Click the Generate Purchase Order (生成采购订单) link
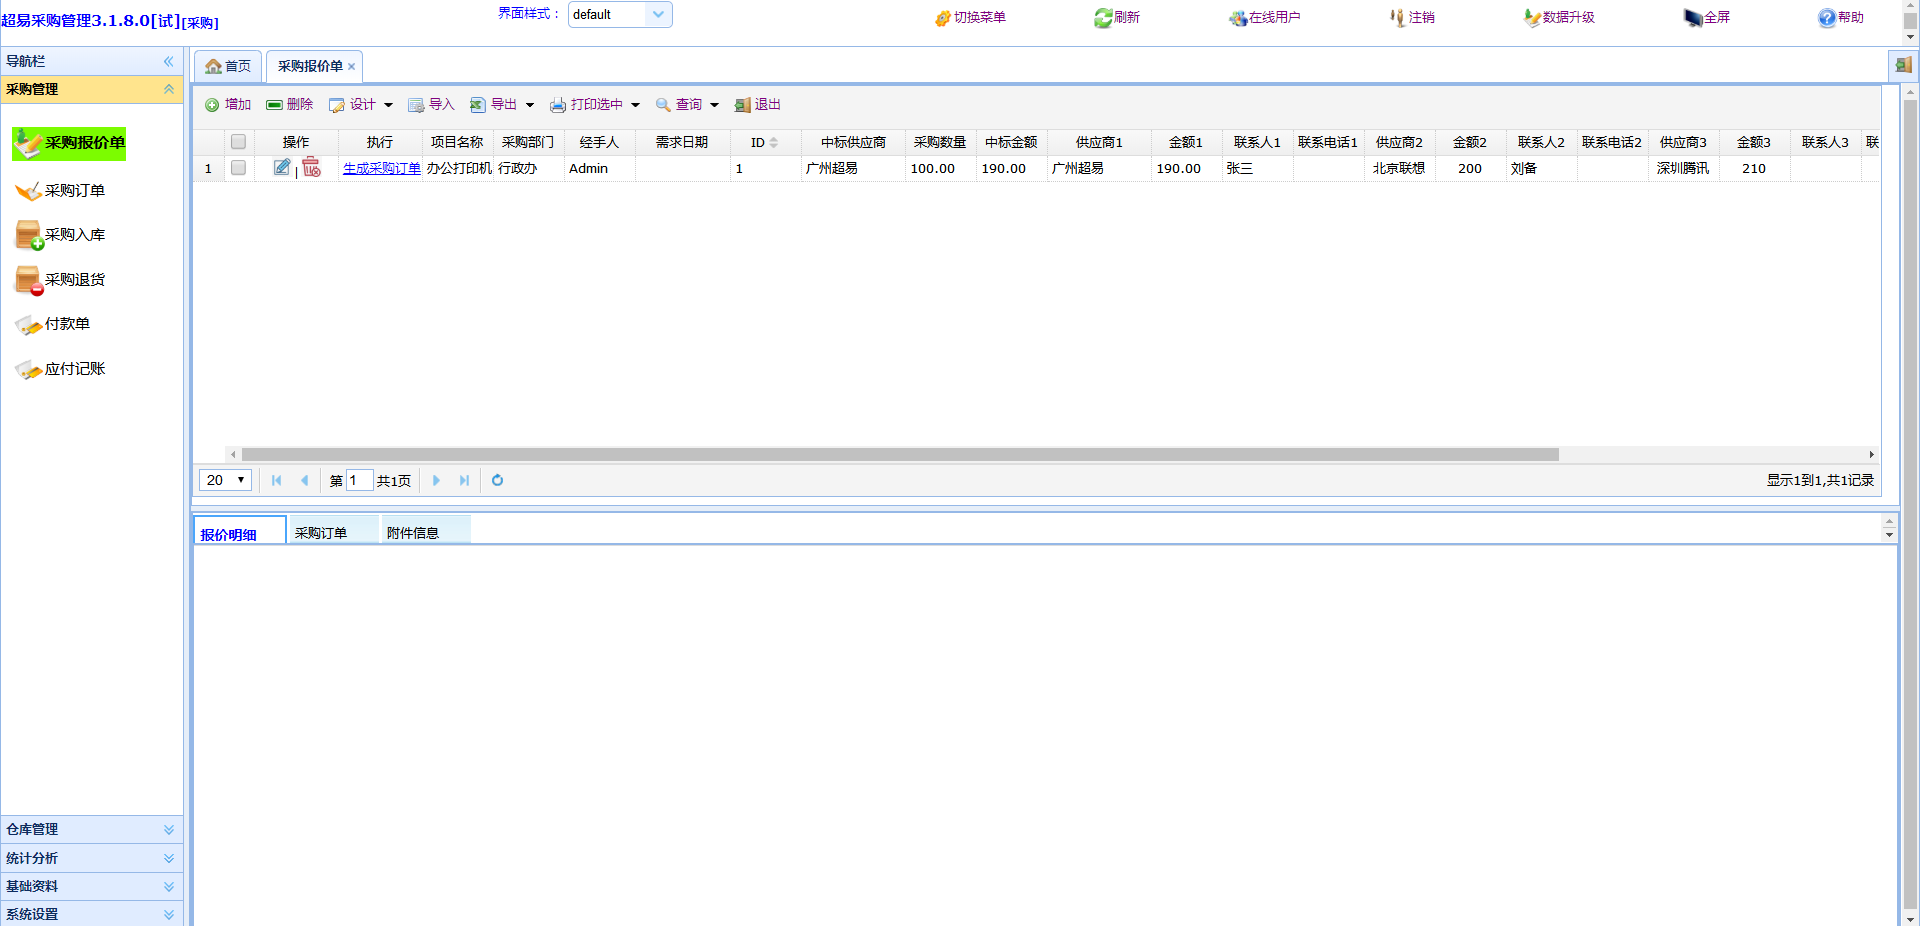1920x926 pixels. tap(381, 169)
